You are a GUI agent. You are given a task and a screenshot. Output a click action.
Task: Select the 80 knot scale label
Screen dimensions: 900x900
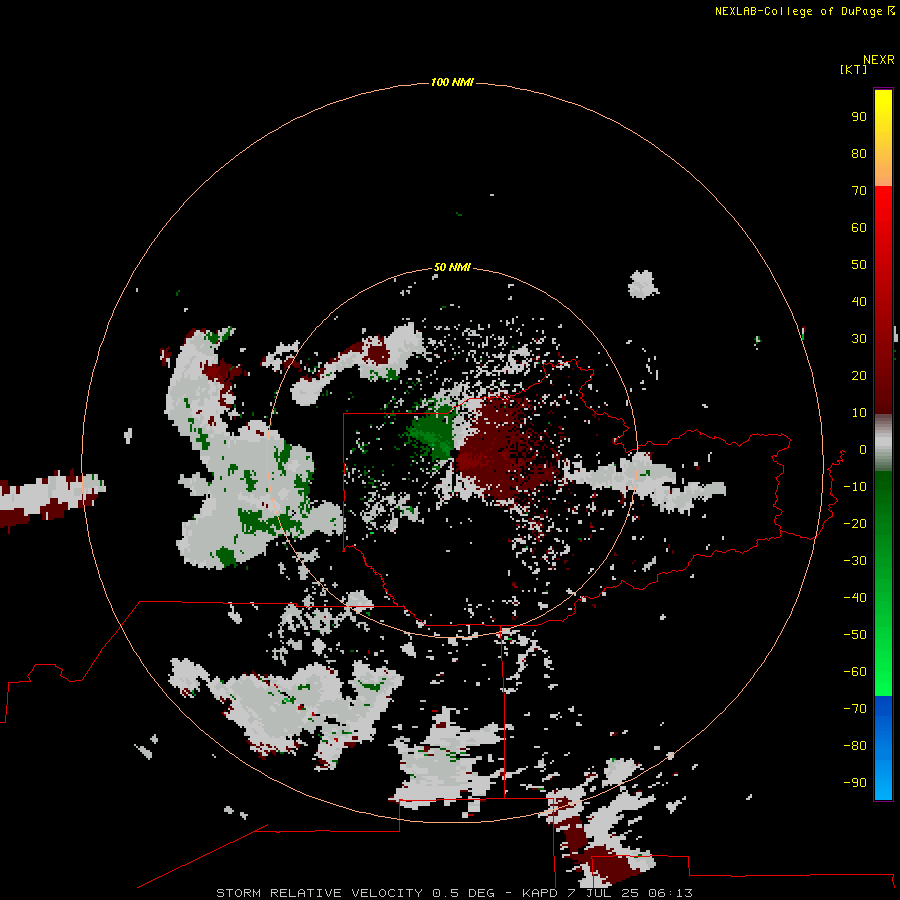tap(859, 154)
